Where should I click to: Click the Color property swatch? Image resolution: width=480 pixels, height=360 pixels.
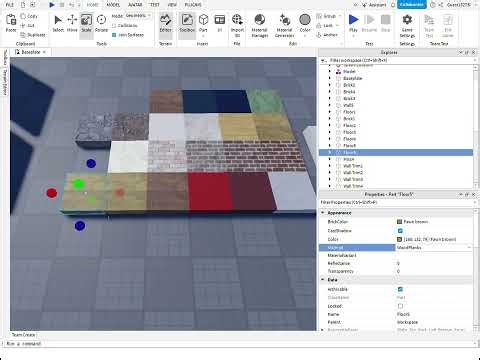[x=399, y=239]
